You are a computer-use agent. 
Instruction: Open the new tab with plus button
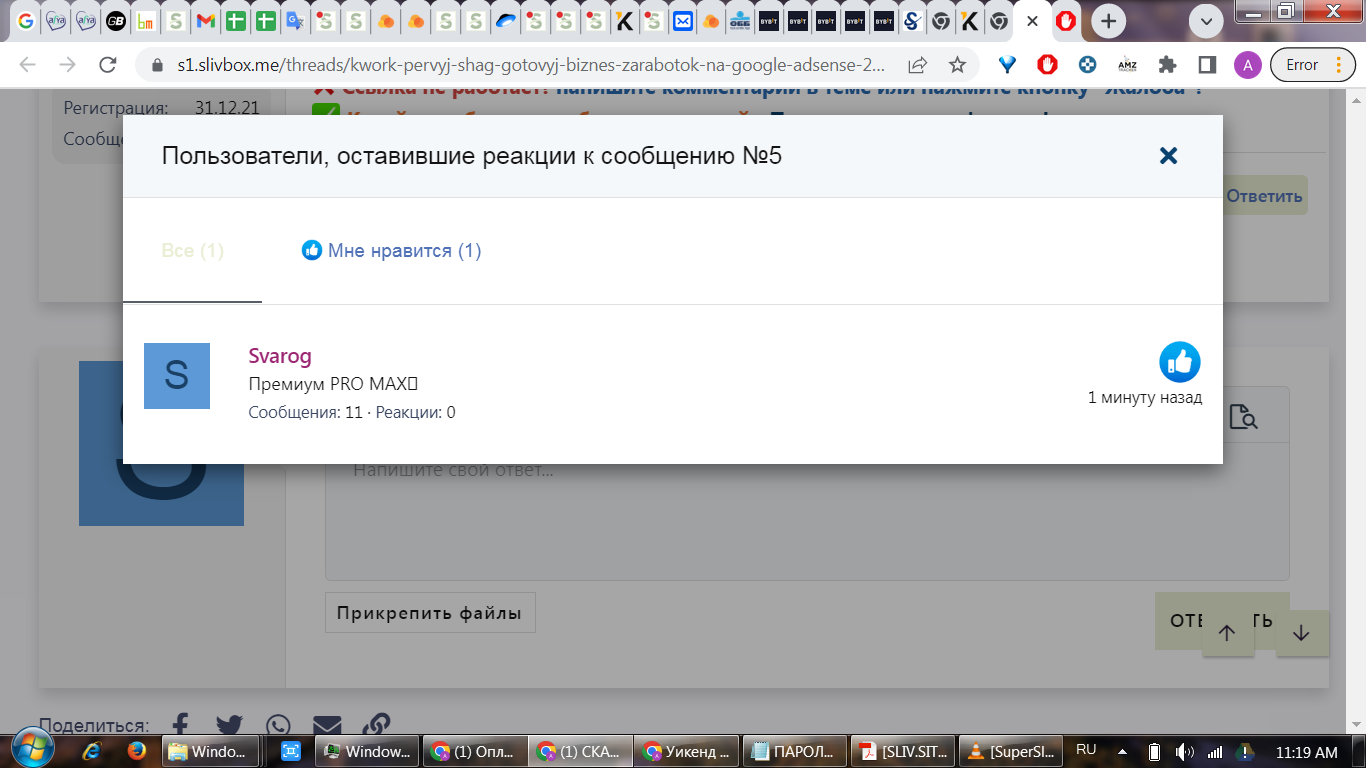click(1108, 21)
